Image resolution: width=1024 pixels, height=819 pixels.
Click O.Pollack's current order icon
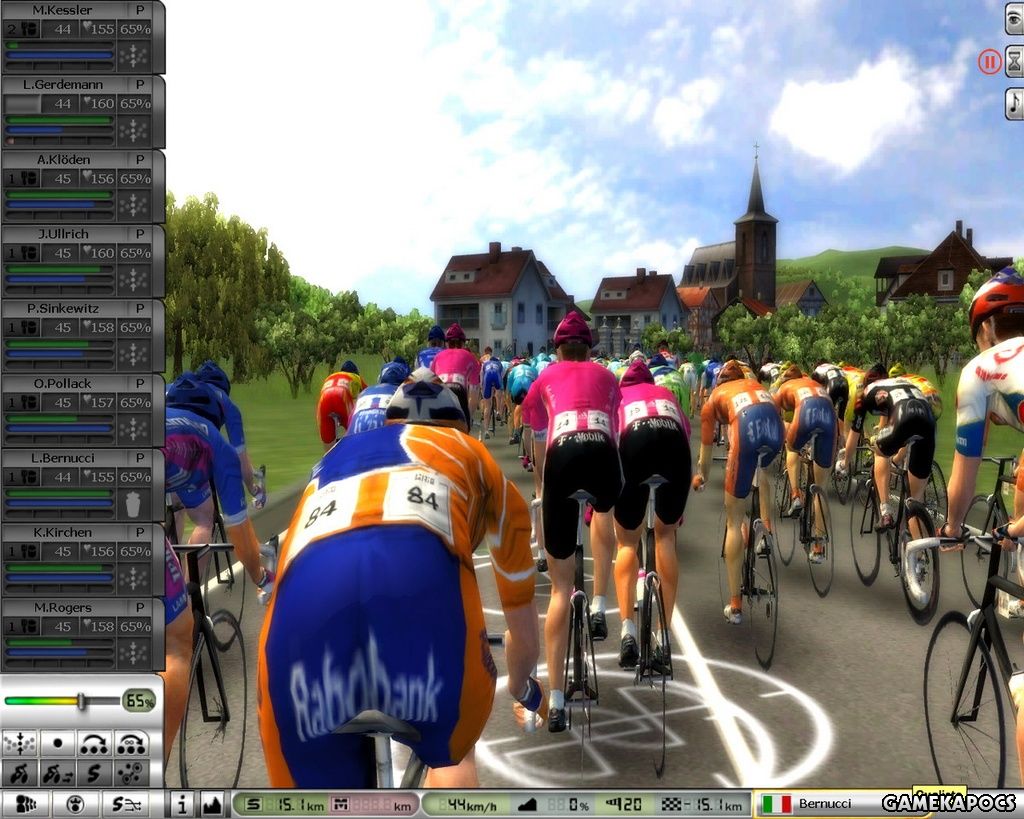coord(133,429)
